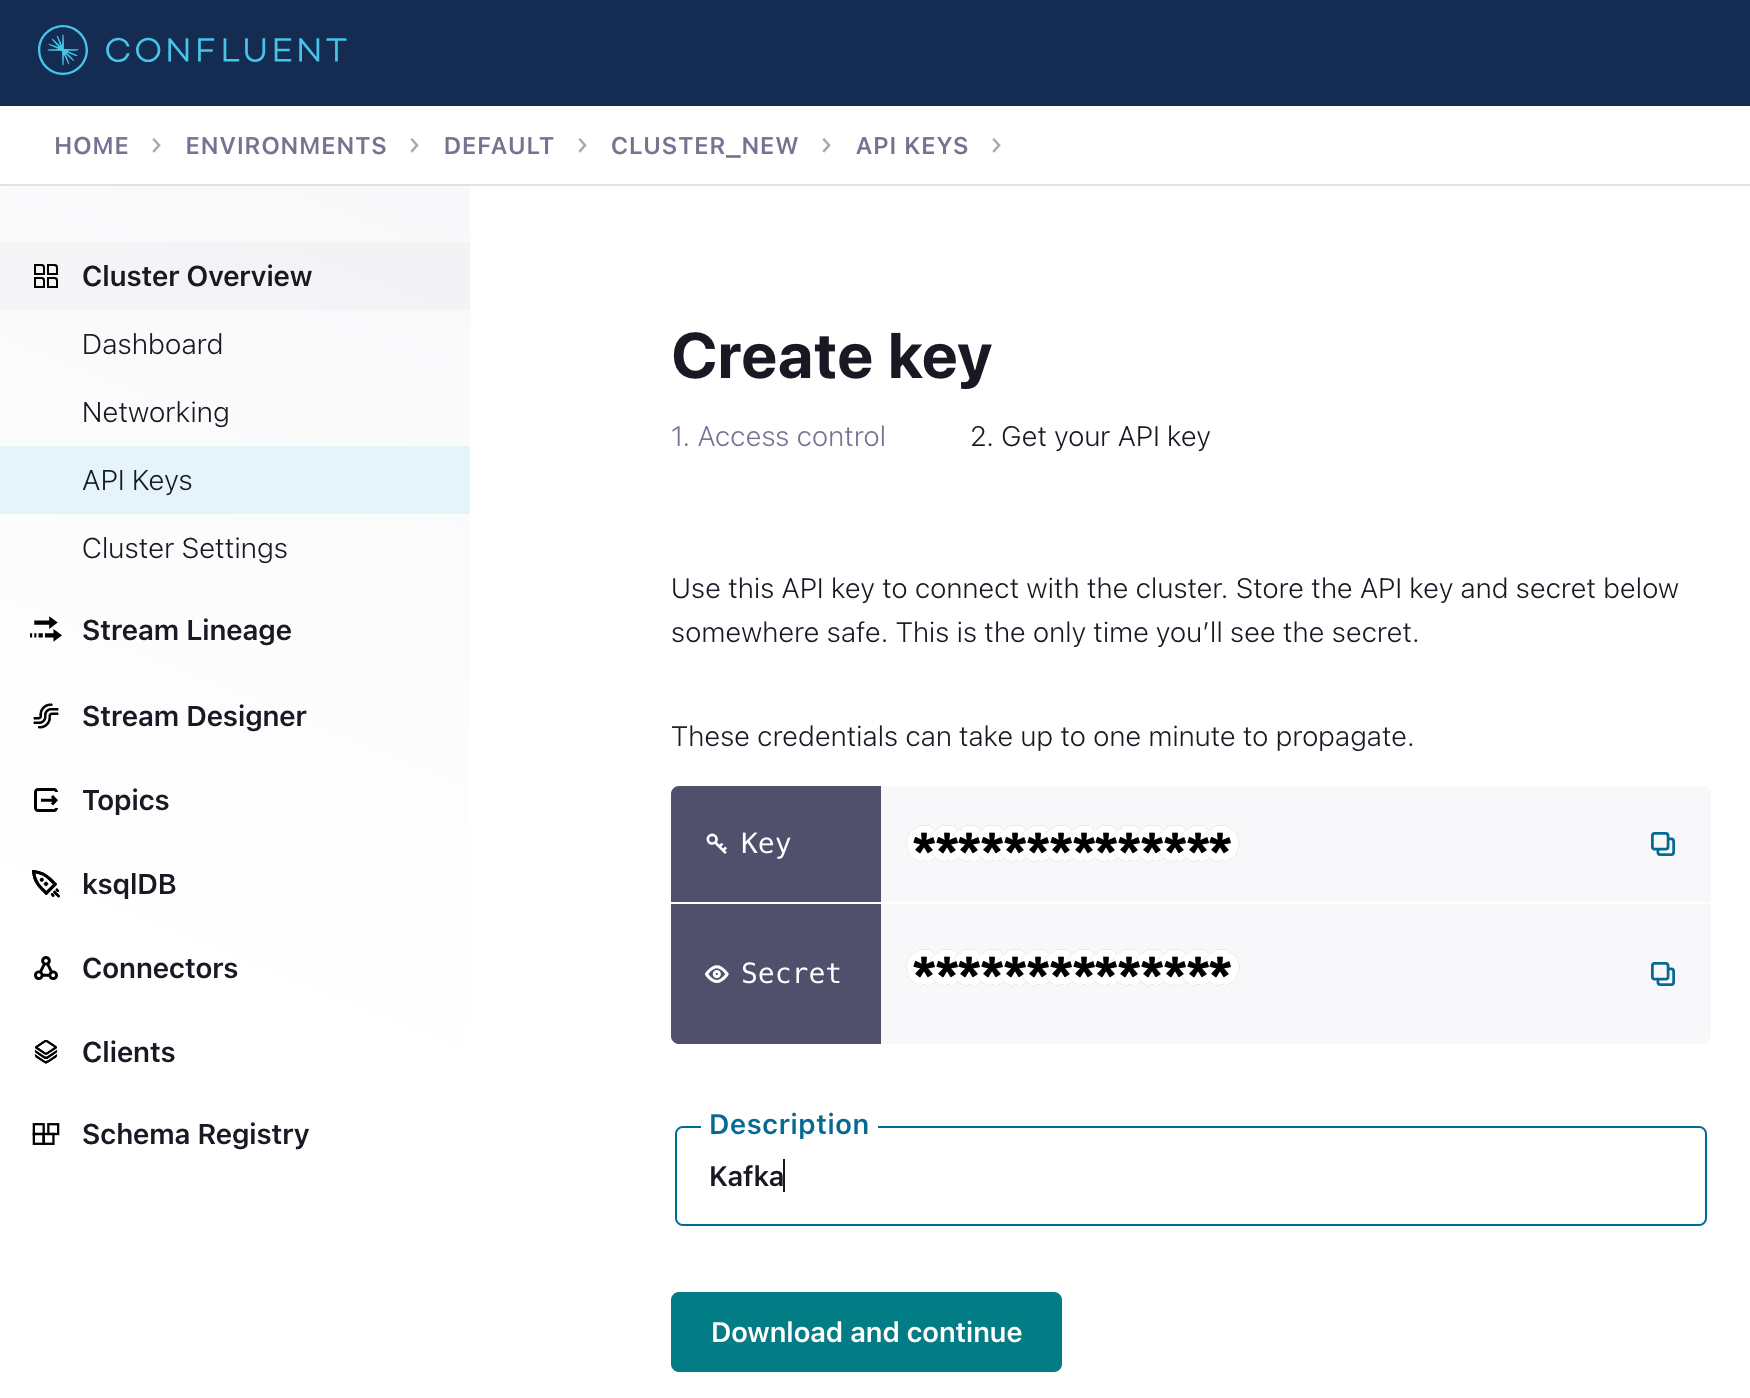Copy the API Key value

tap(1663, 844)
